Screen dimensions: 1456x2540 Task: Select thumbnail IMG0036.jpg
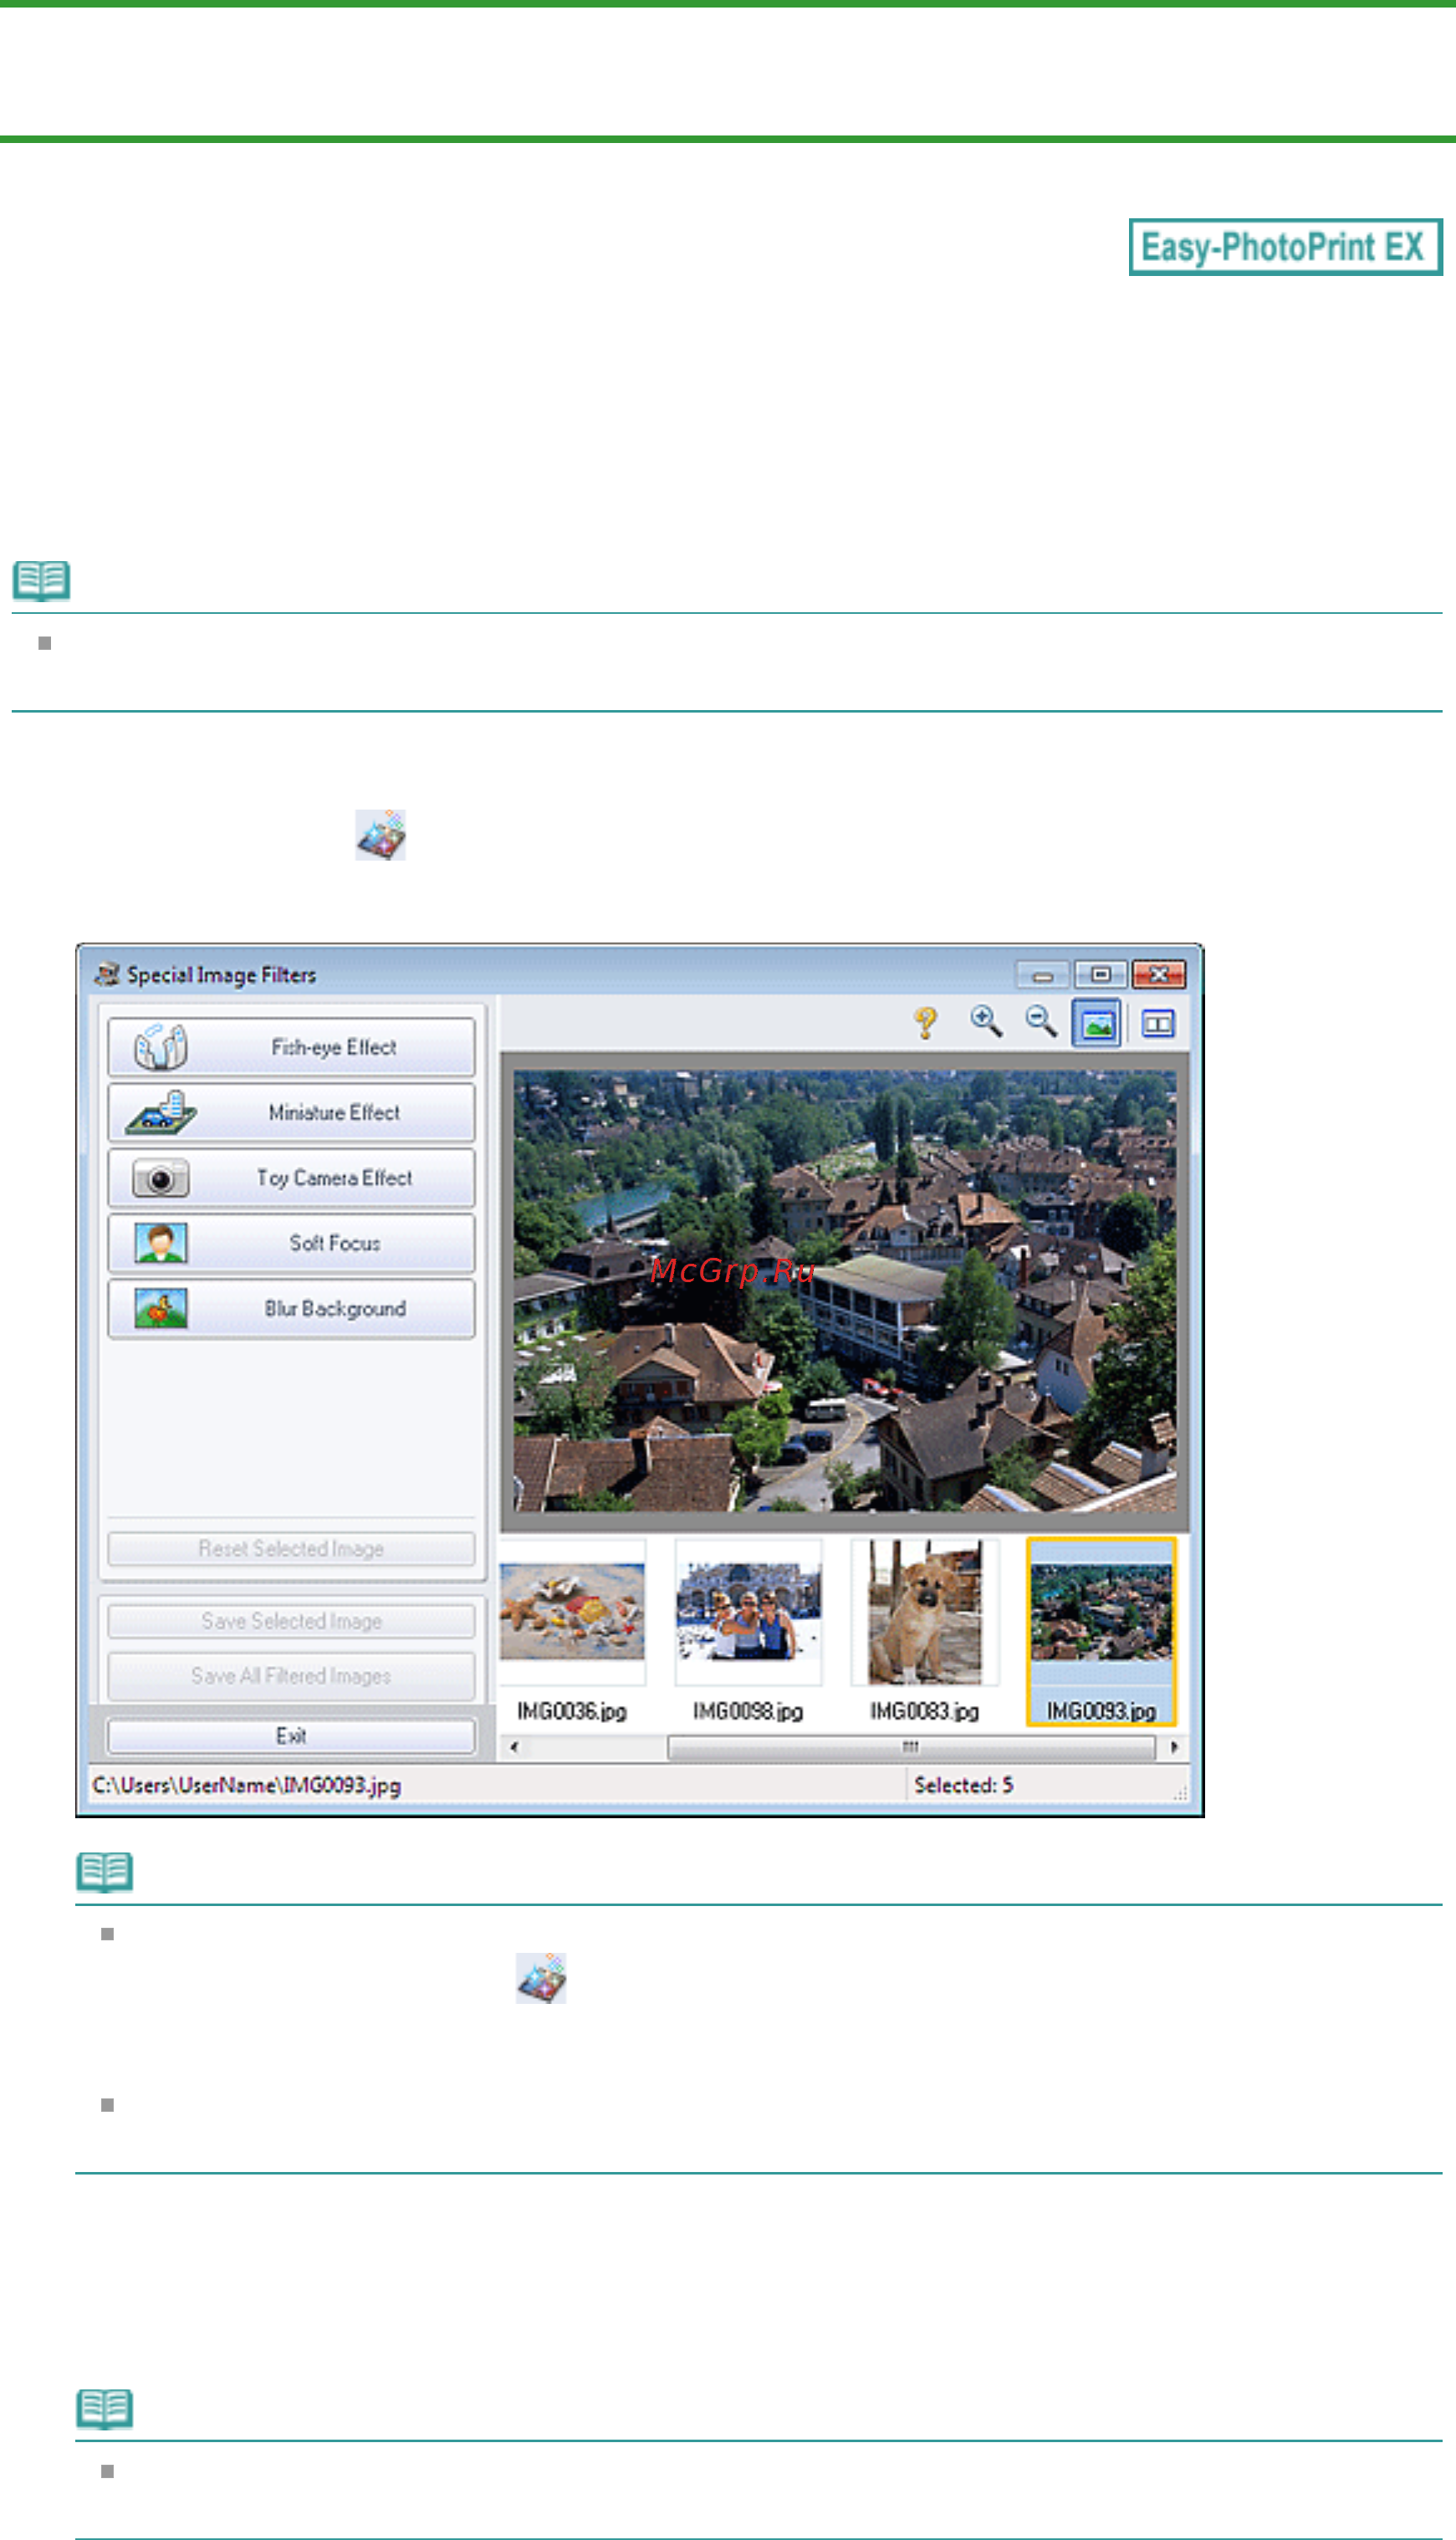(x=572, y=1631)
